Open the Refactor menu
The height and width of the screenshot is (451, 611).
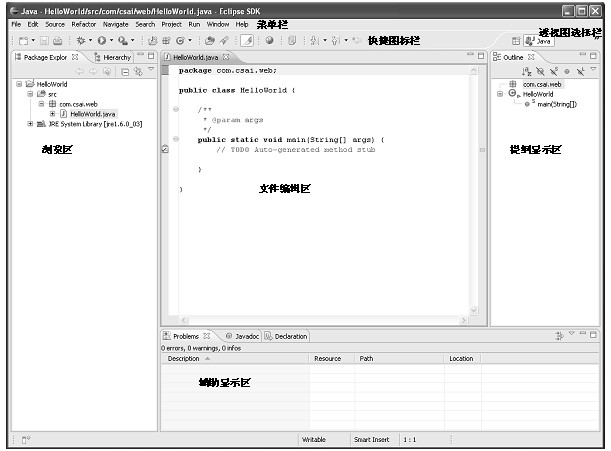[83, 24]
